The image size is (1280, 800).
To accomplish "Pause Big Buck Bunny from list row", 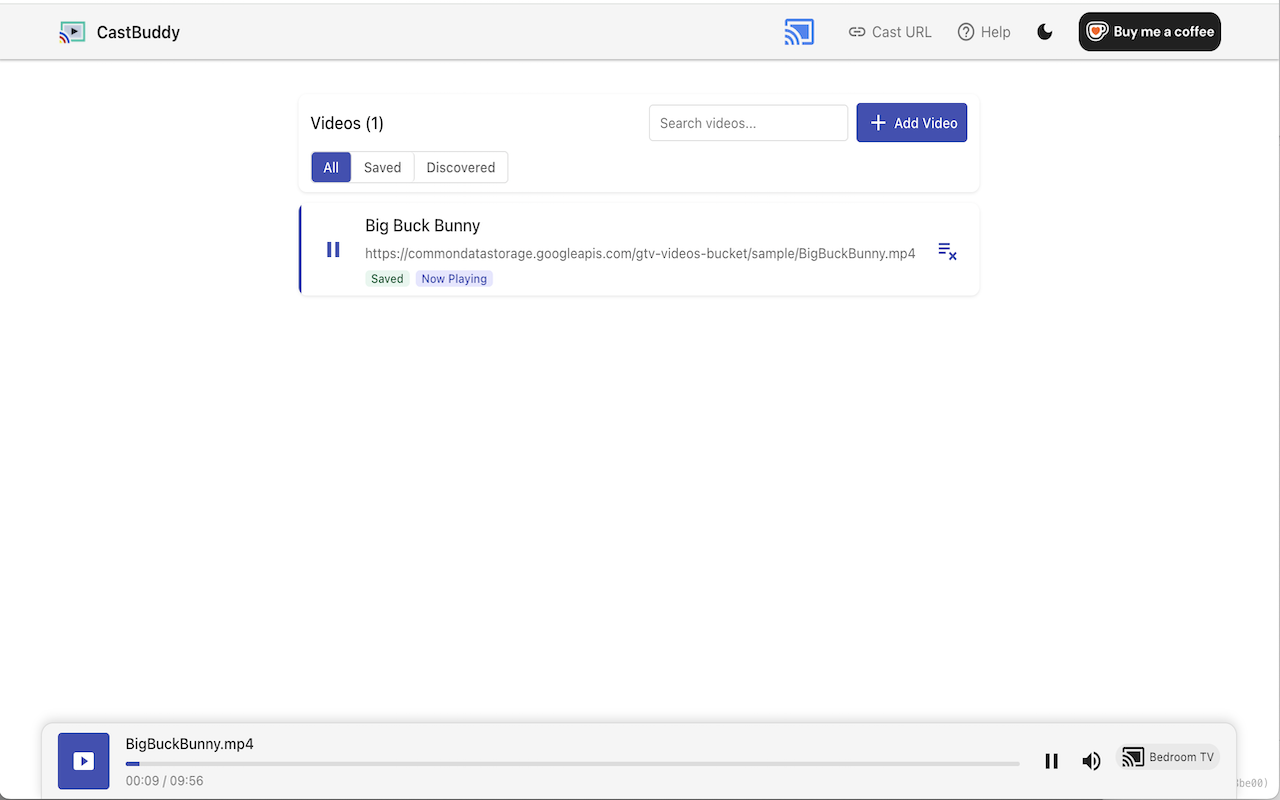I will (x=333, y=250).
